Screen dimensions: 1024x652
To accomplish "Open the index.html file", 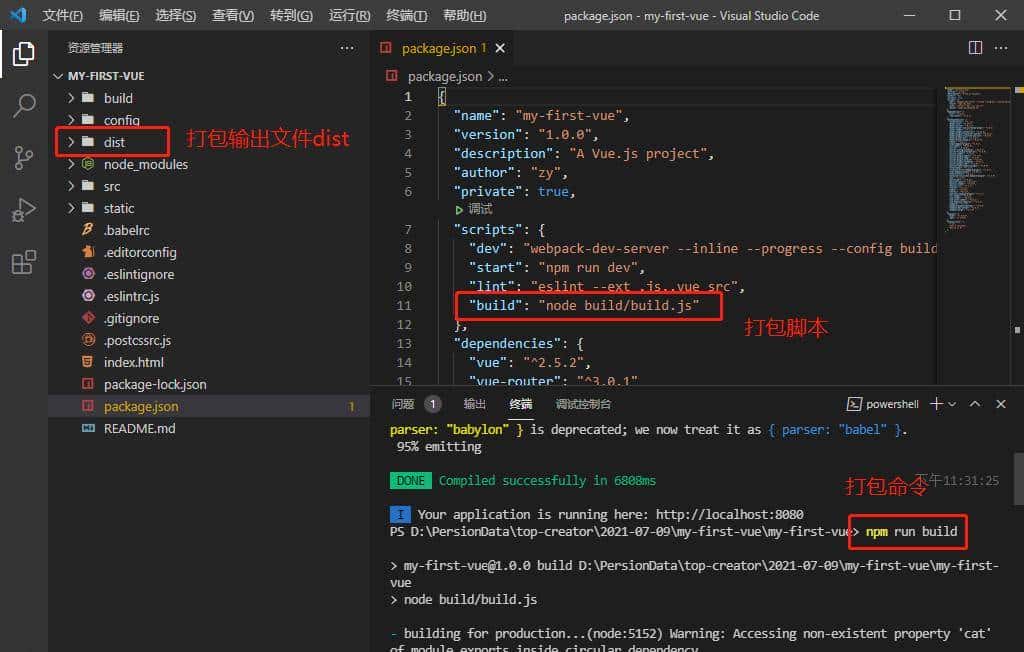I will (133, 362).
